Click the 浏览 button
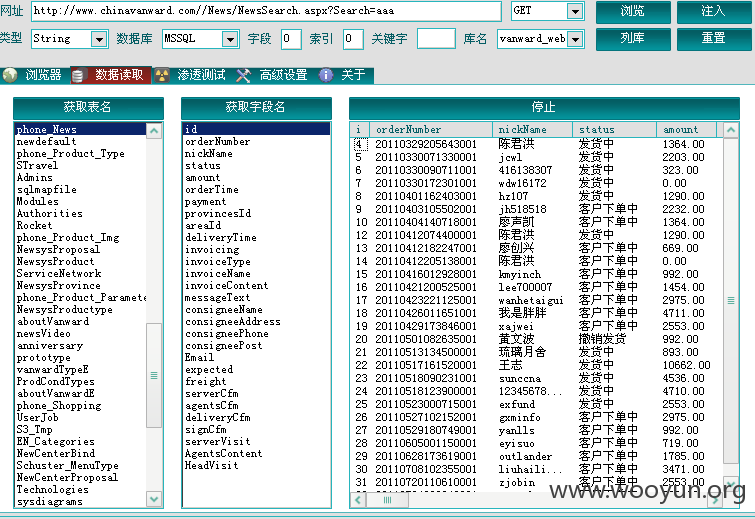 (633, 12)
